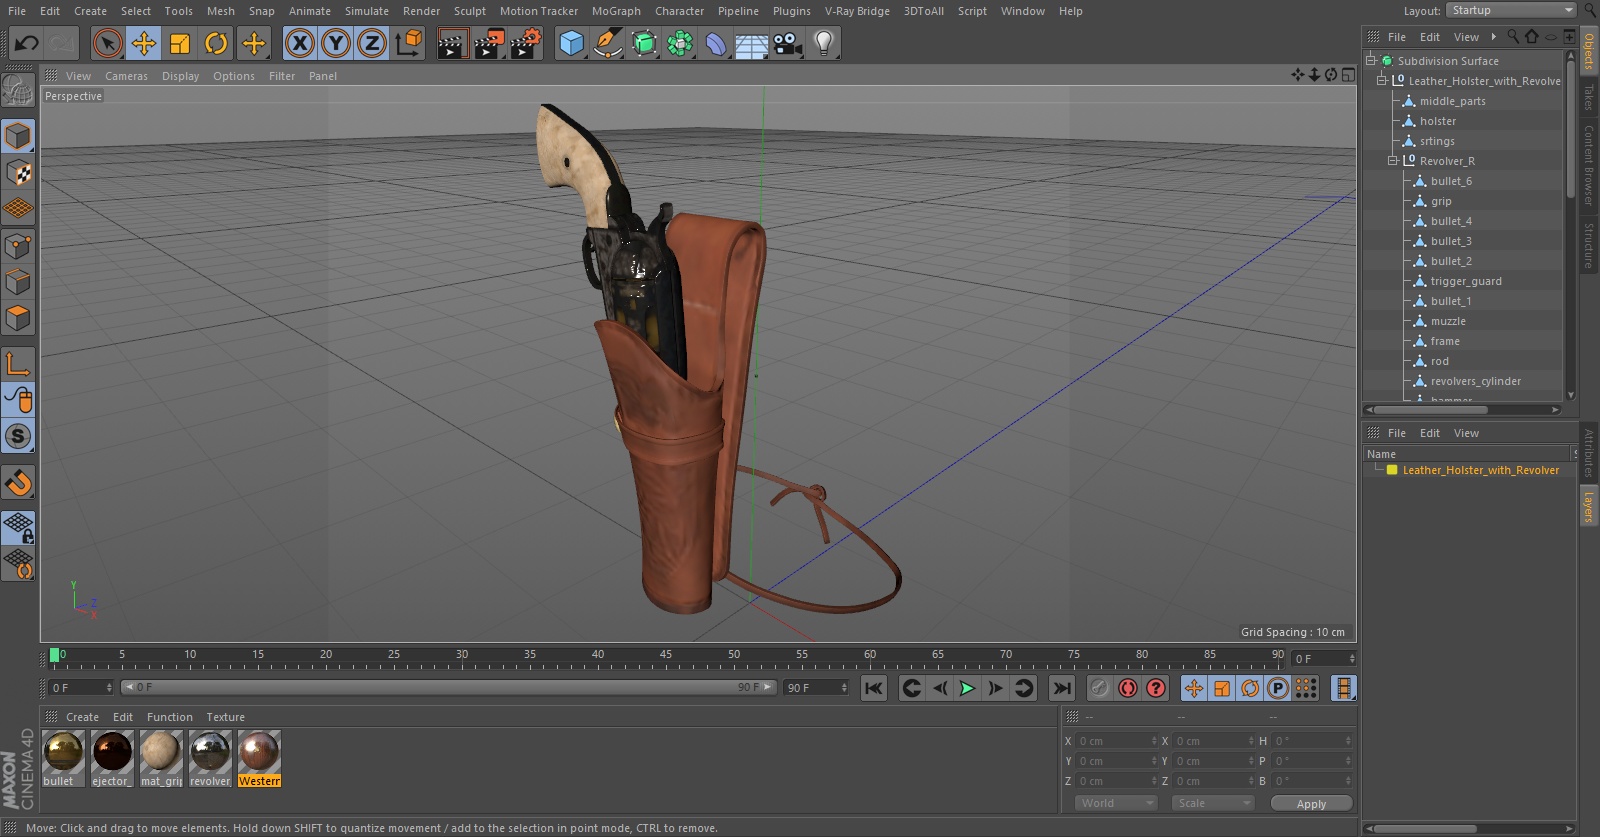
Task: Open the Bend deformer icon
Action: tap(716, 43)
